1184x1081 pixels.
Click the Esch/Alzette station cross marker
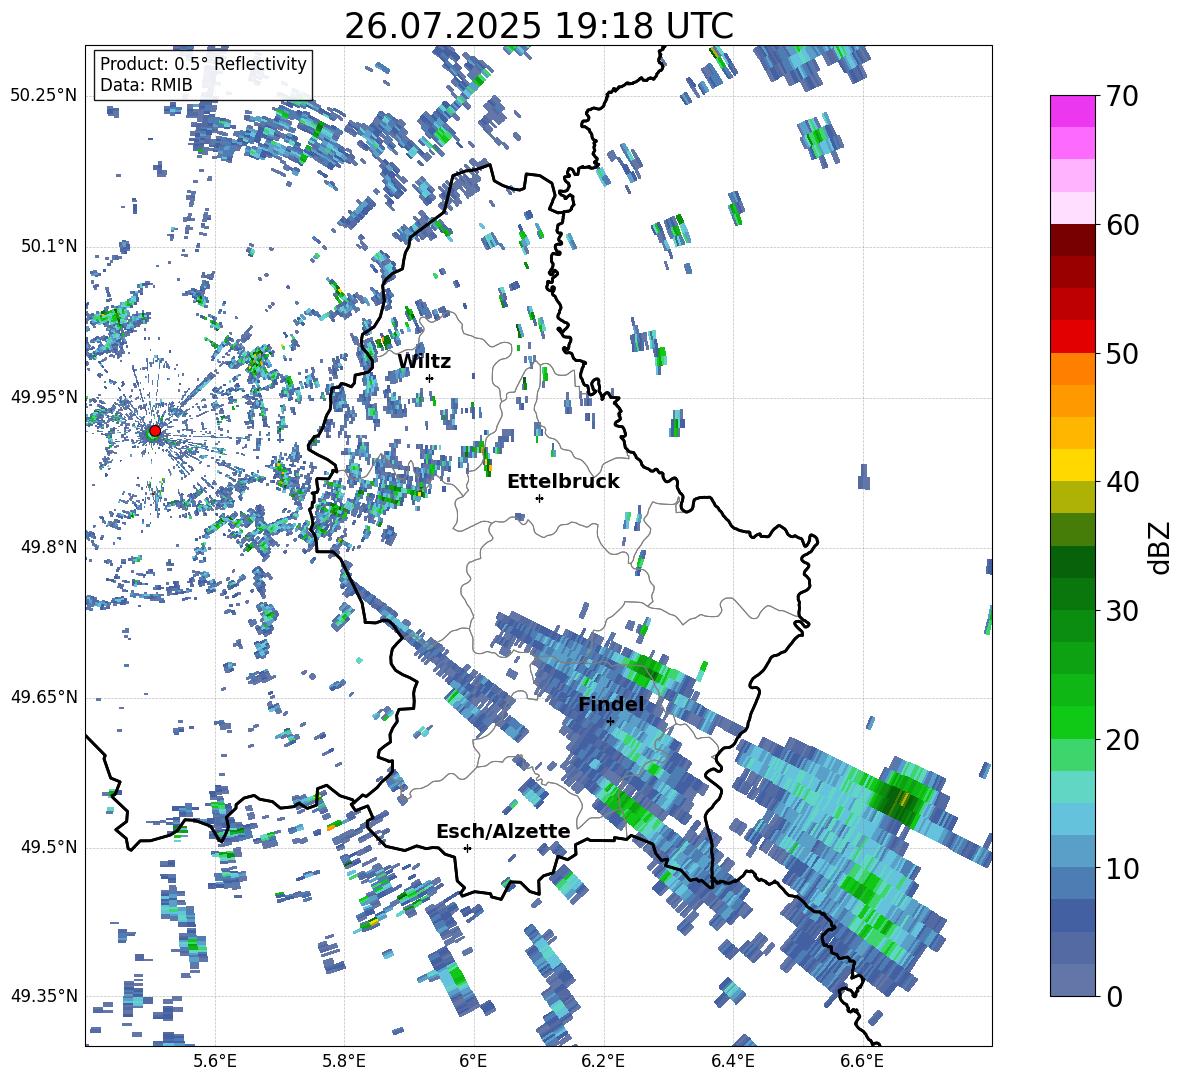click(x=467, y=848)
